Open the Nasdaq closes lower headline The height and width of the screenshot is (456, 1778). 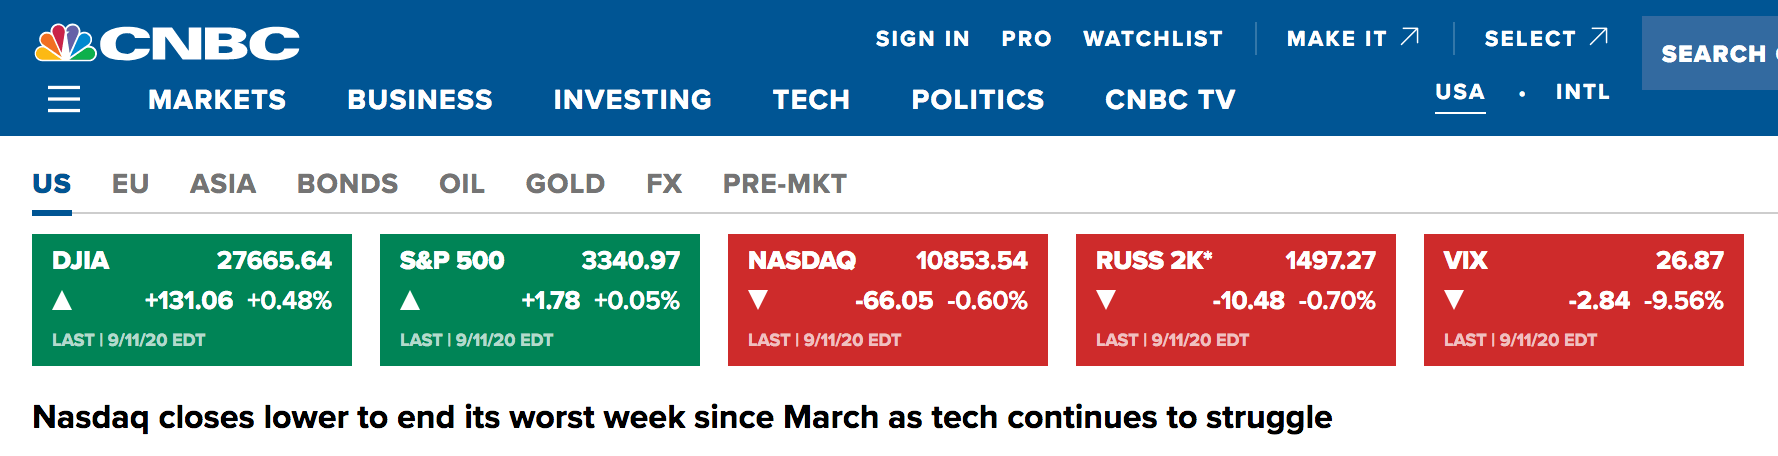[682, 417]
